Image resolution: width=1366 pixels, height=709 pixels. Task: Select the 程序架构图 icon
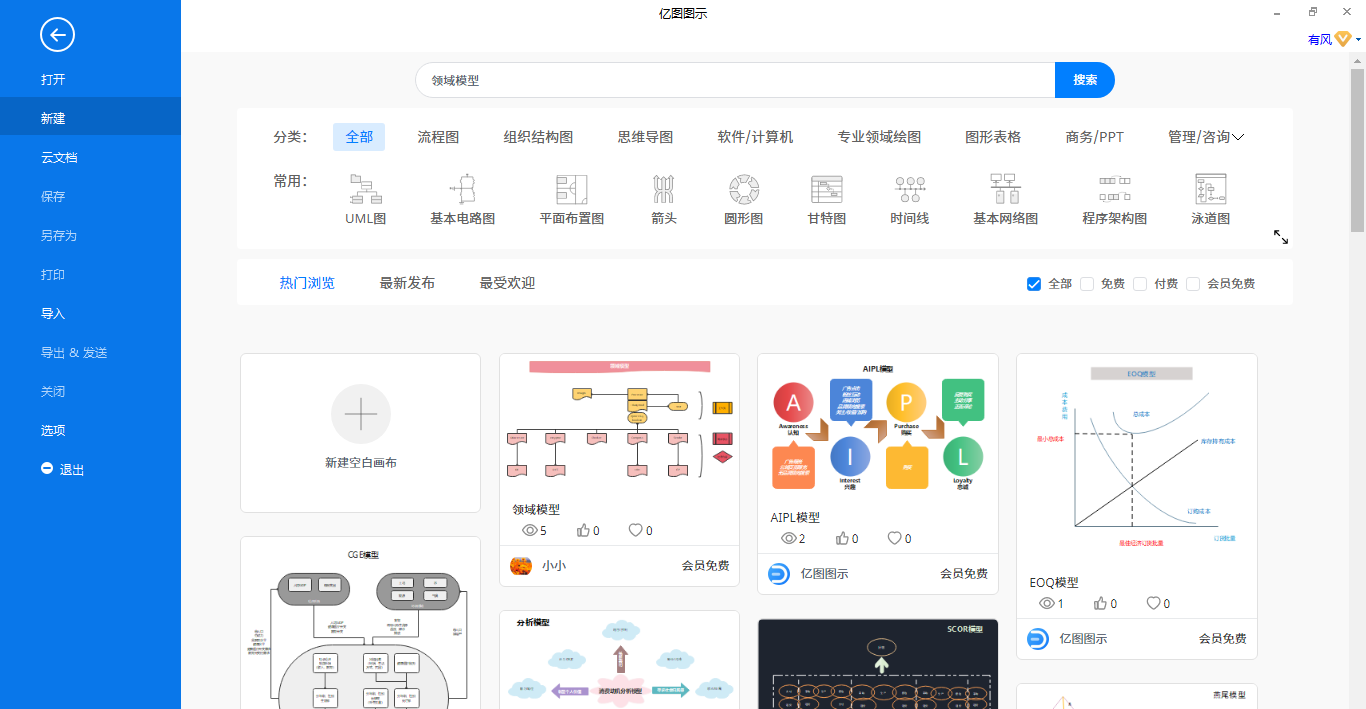tap(1114, 189)
